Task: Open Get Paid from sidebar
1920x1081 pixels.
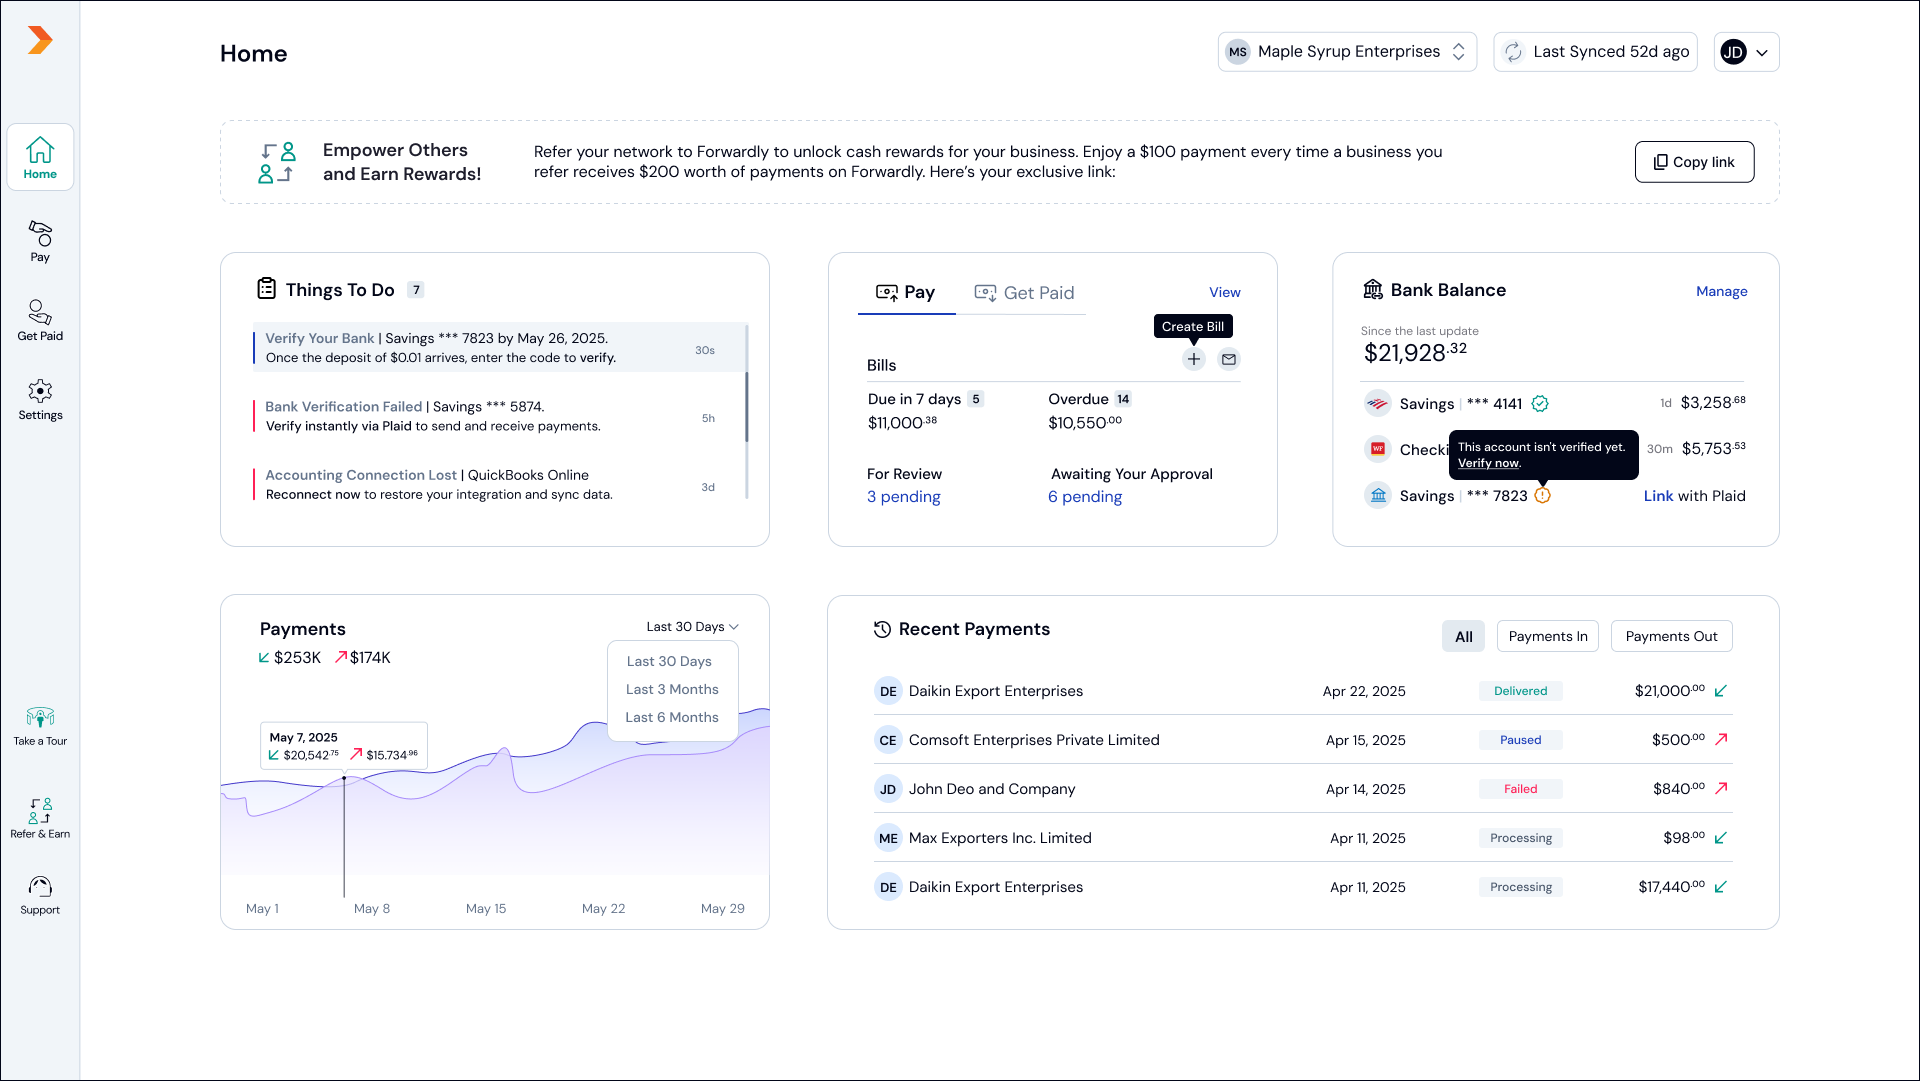Action: [x=40, y=320]
